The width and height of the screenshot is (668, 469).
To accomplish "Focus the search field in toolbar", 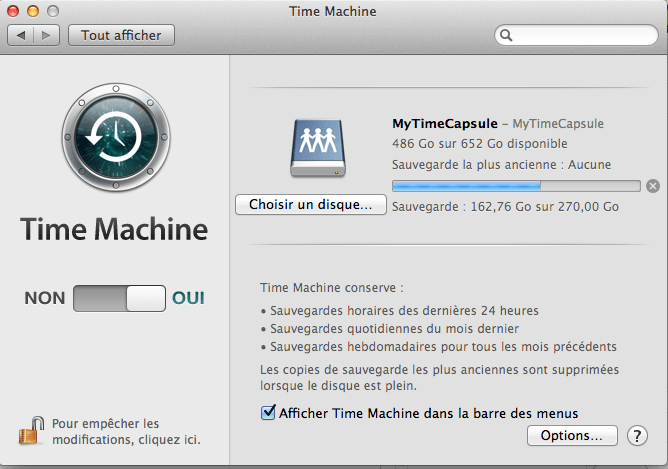I will pos(576,35).
